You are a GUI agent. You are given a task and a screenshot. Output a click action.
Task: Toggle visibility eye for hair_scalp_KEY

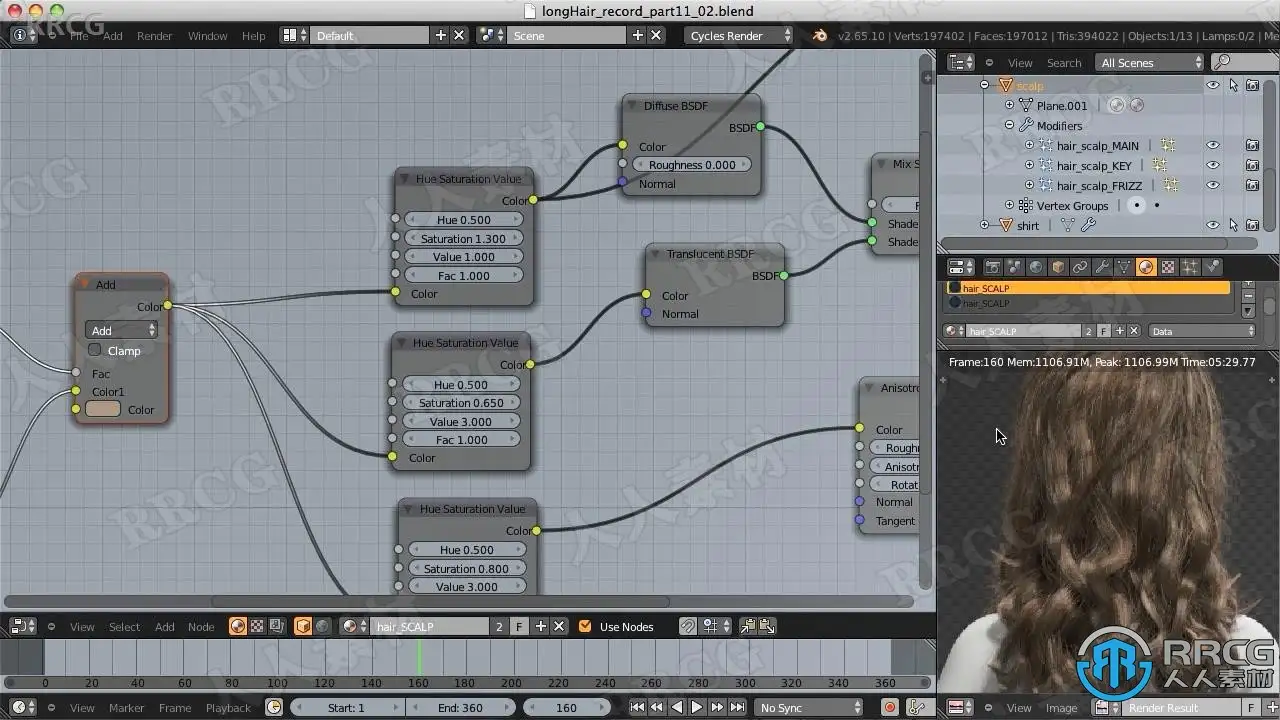(x=1212, y=165)
